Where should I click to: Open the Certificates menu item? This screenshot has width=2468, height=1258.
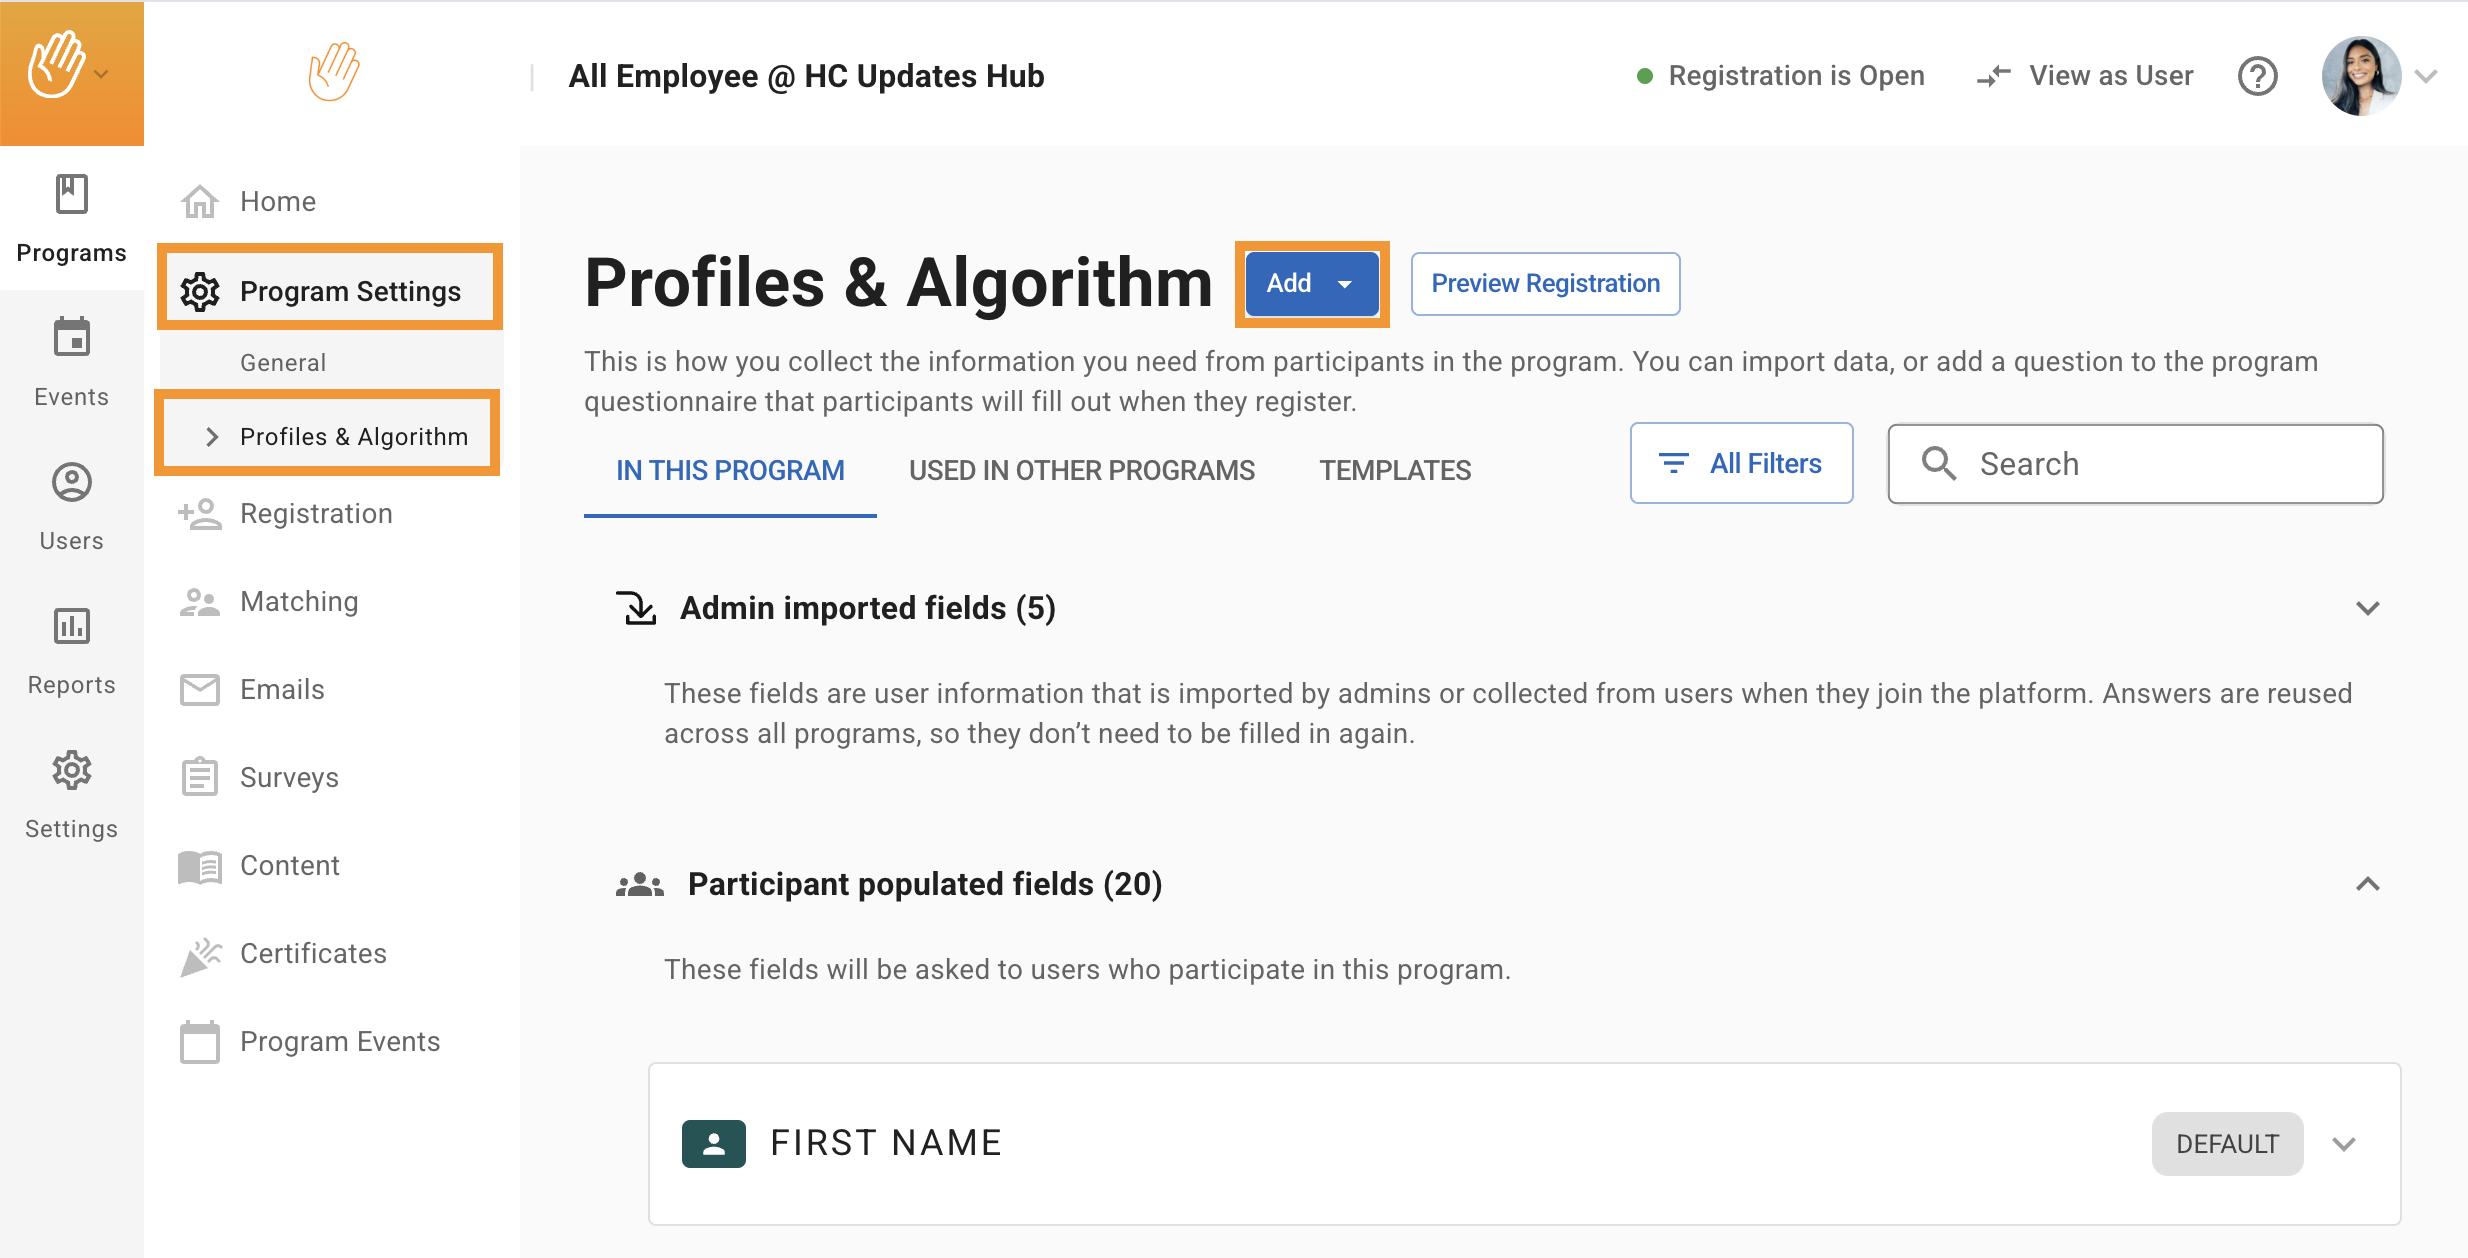313,953
